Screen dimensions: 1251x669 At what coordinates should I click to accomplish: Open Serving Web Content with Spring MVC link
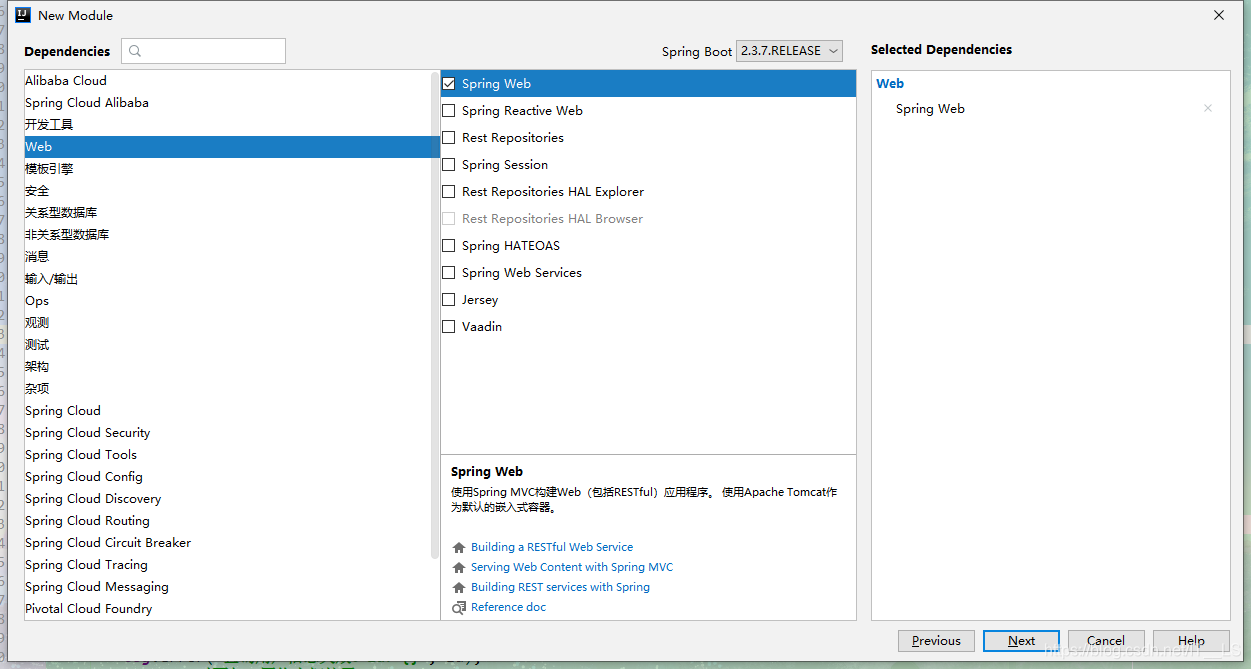[x=572, y=567]
